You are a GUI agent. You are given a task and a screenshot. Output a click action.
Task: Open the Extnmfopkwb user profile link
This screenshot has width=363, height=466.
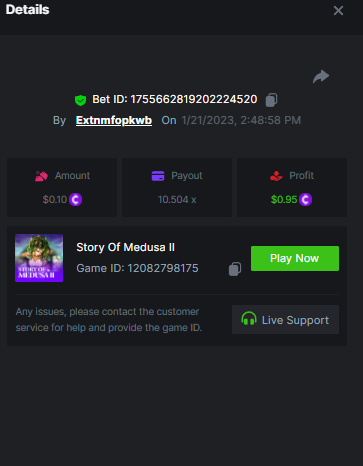pos(114,120)
